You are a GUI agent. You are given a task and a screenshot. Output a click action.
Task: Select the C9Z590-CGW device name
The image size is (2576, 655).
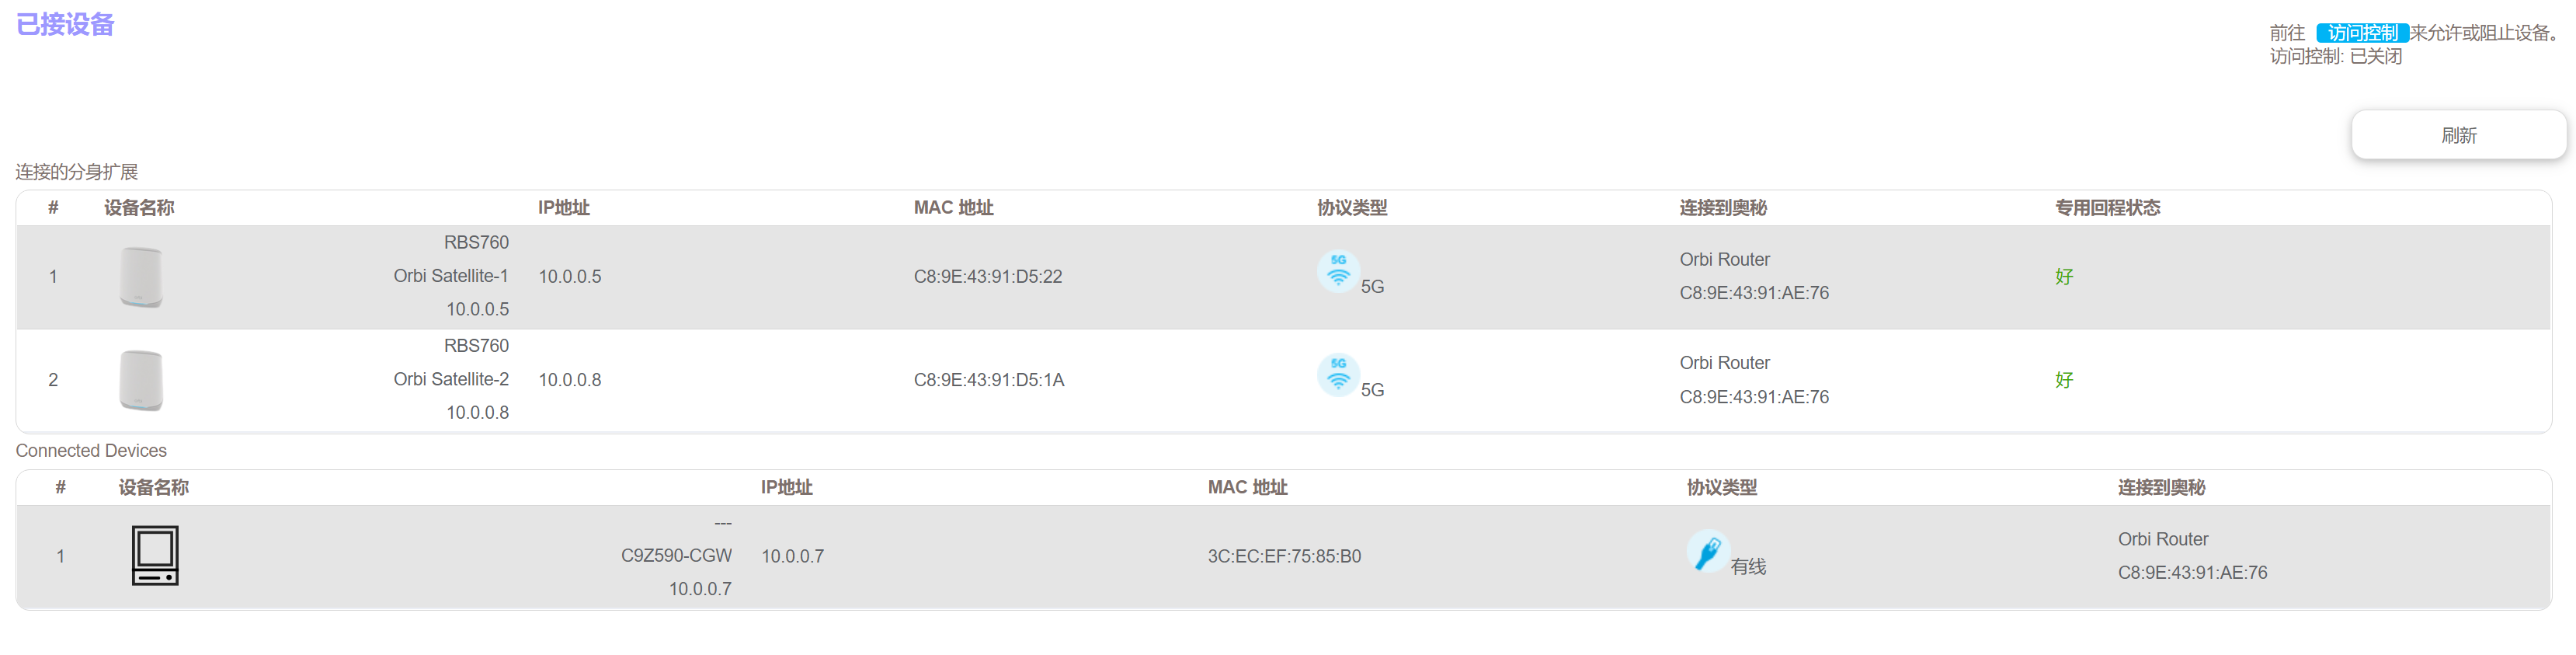(x=676, y=555)
